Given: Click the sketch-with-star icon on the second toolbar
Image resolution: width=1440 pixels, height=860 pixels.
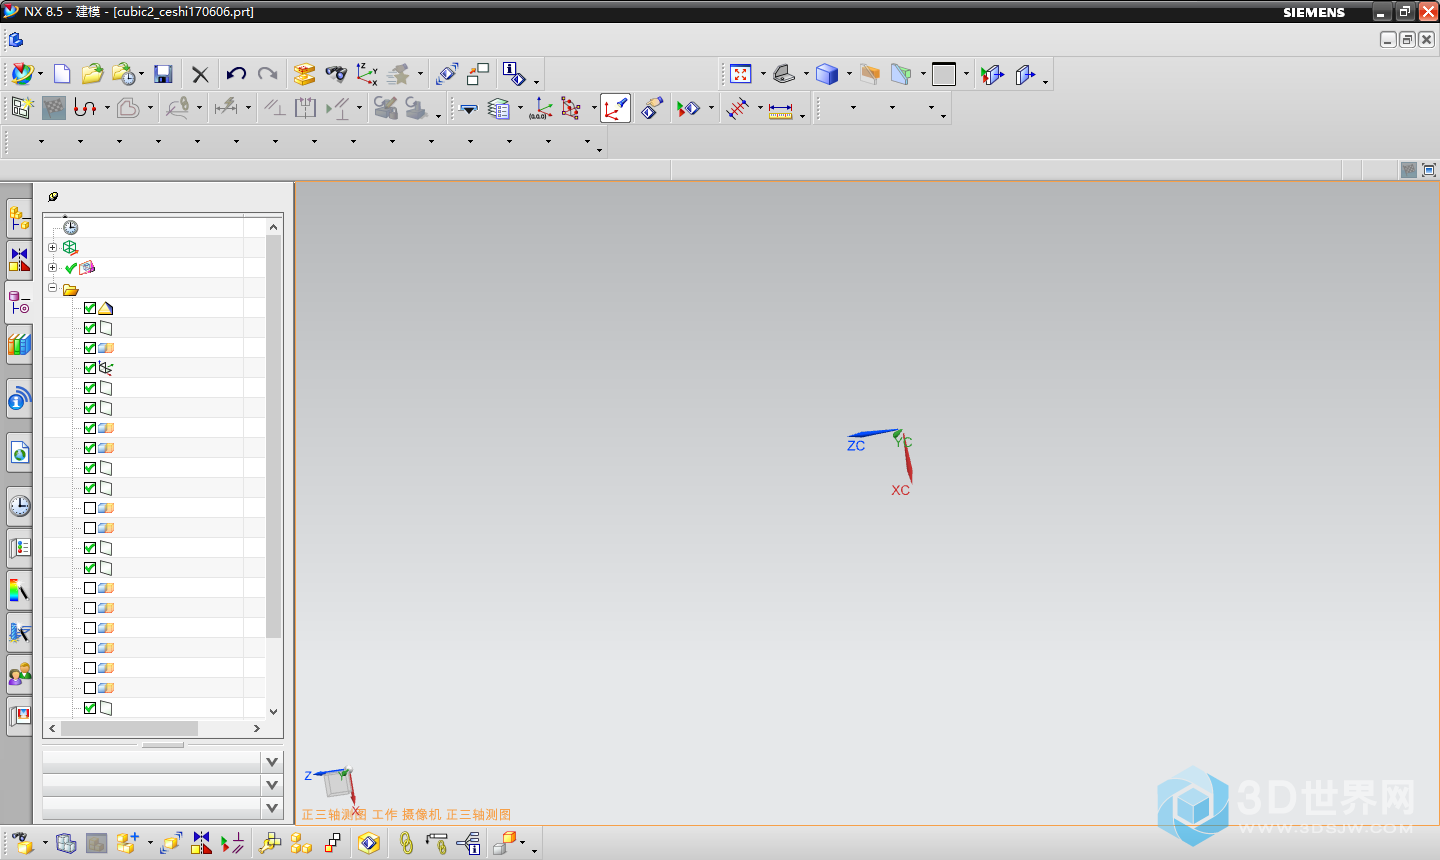Looking at the screenshot, I should click(x=22, y=108).
